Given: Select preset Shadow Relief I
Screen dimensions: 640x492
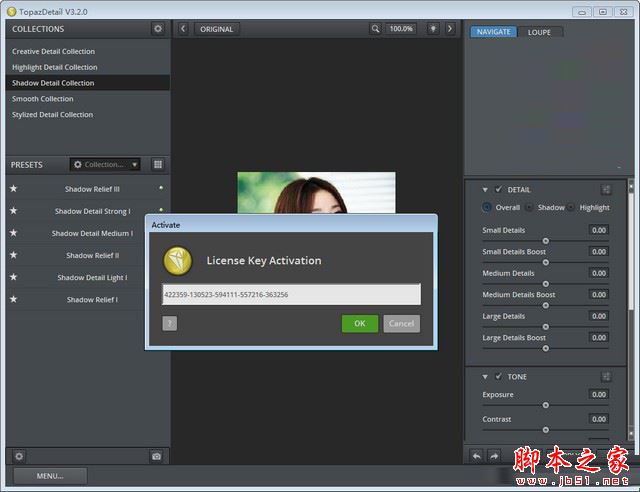Looking at the screenshot, I should (x=92, y=300).
